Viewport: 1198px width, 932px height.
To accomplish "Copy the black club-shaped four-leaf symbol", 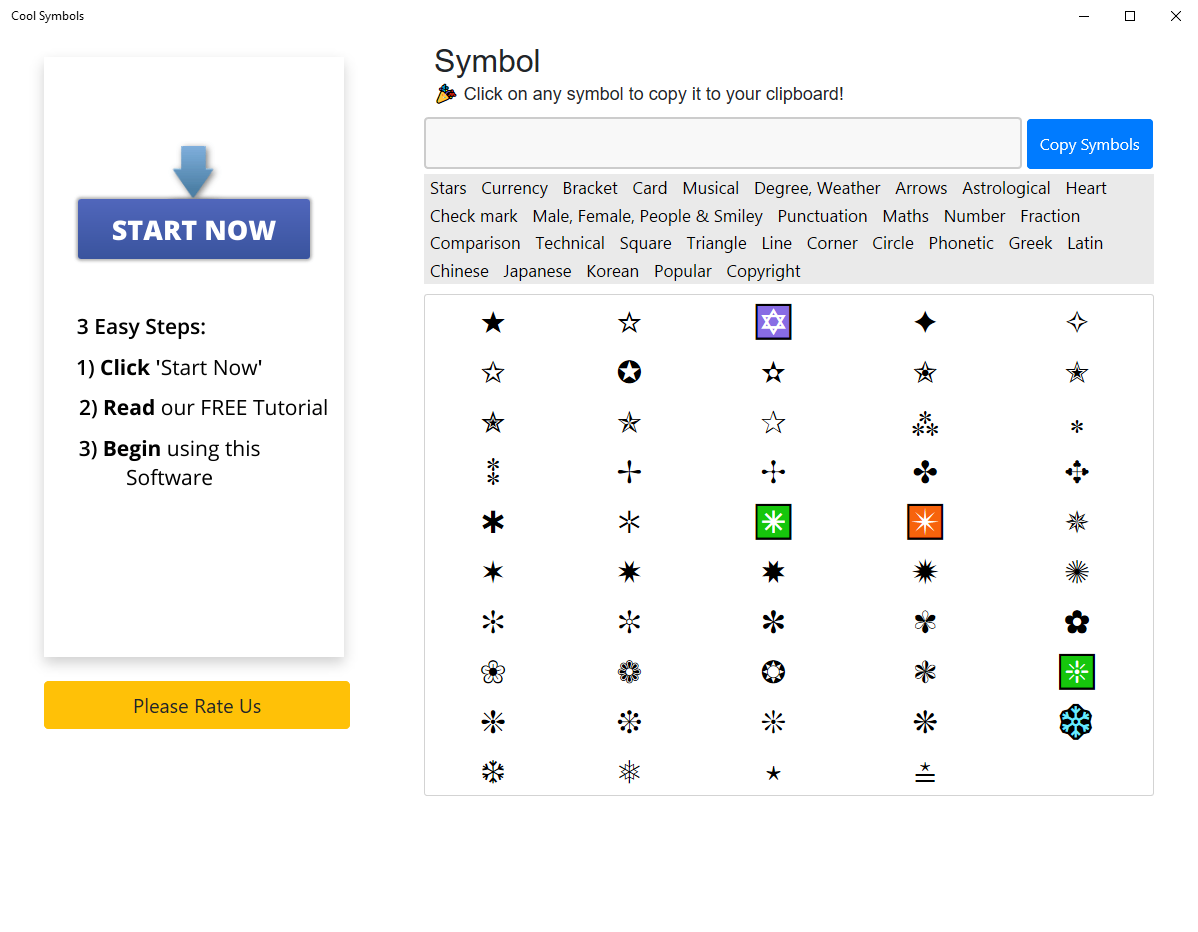I will pyautogui.click(x=925, y=472).
